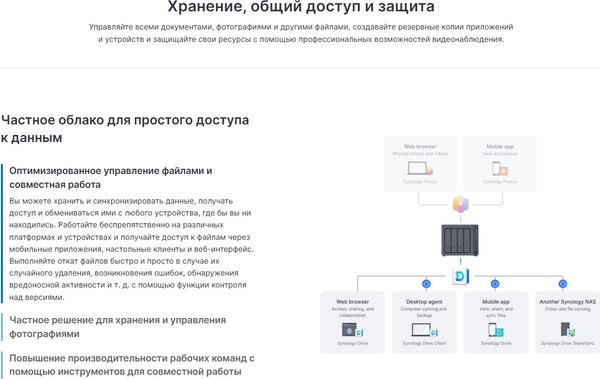Click Mobile app Synology Drive phone icon
The width and height of the screenshot is (600, 379).
click(496, 330)
